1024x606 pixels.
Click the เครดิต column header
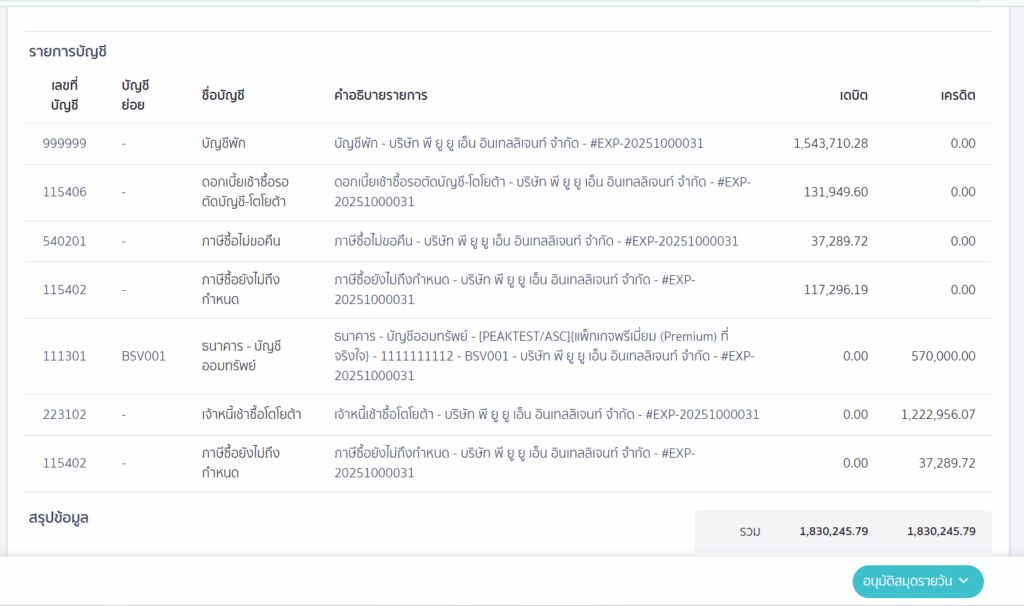click(x=957, y=95)
